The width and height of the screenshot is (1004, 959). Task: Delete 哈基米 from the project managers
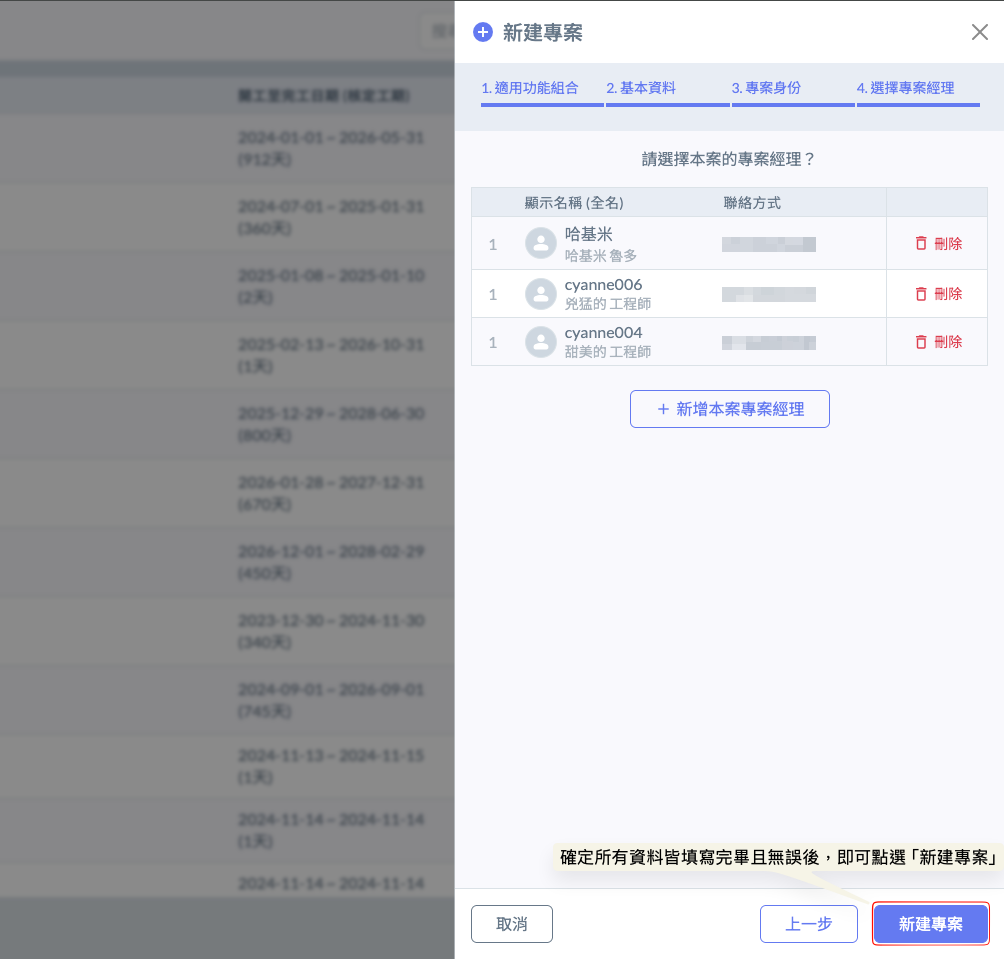[x=938, y=243]
